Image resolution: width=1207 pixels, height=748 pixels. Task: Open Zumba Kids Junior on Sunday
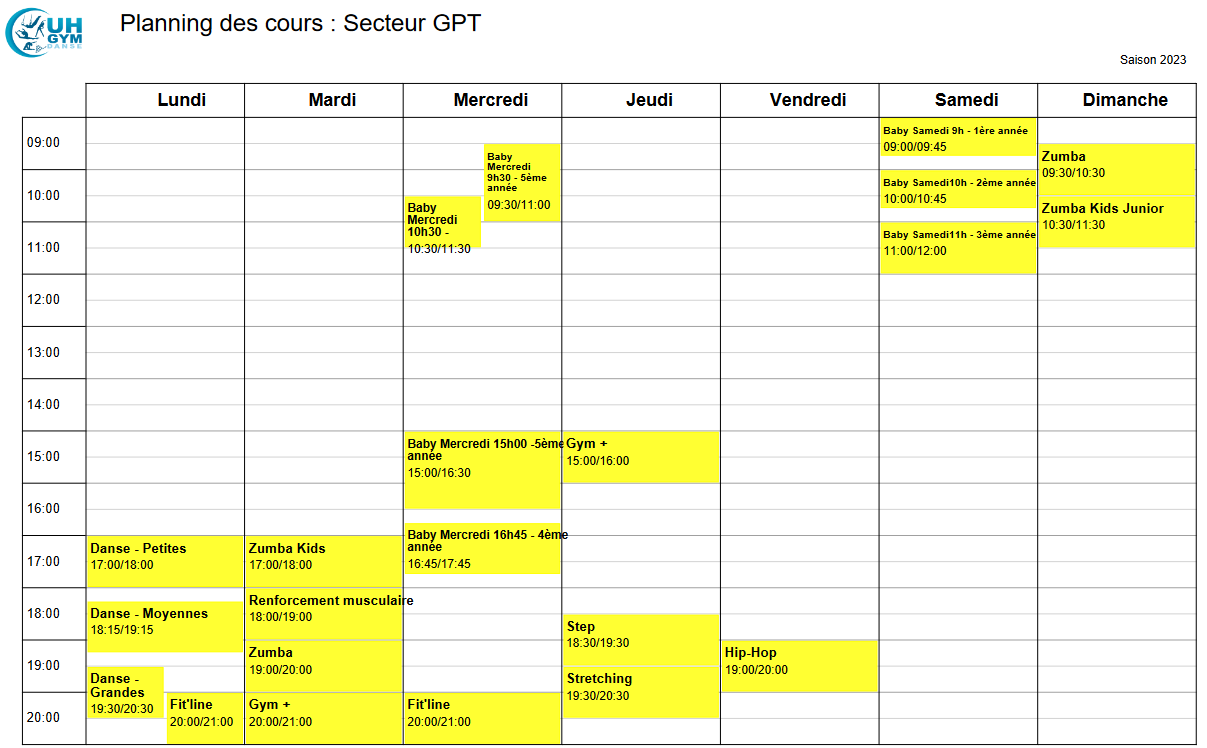[x=1116, y=221]
